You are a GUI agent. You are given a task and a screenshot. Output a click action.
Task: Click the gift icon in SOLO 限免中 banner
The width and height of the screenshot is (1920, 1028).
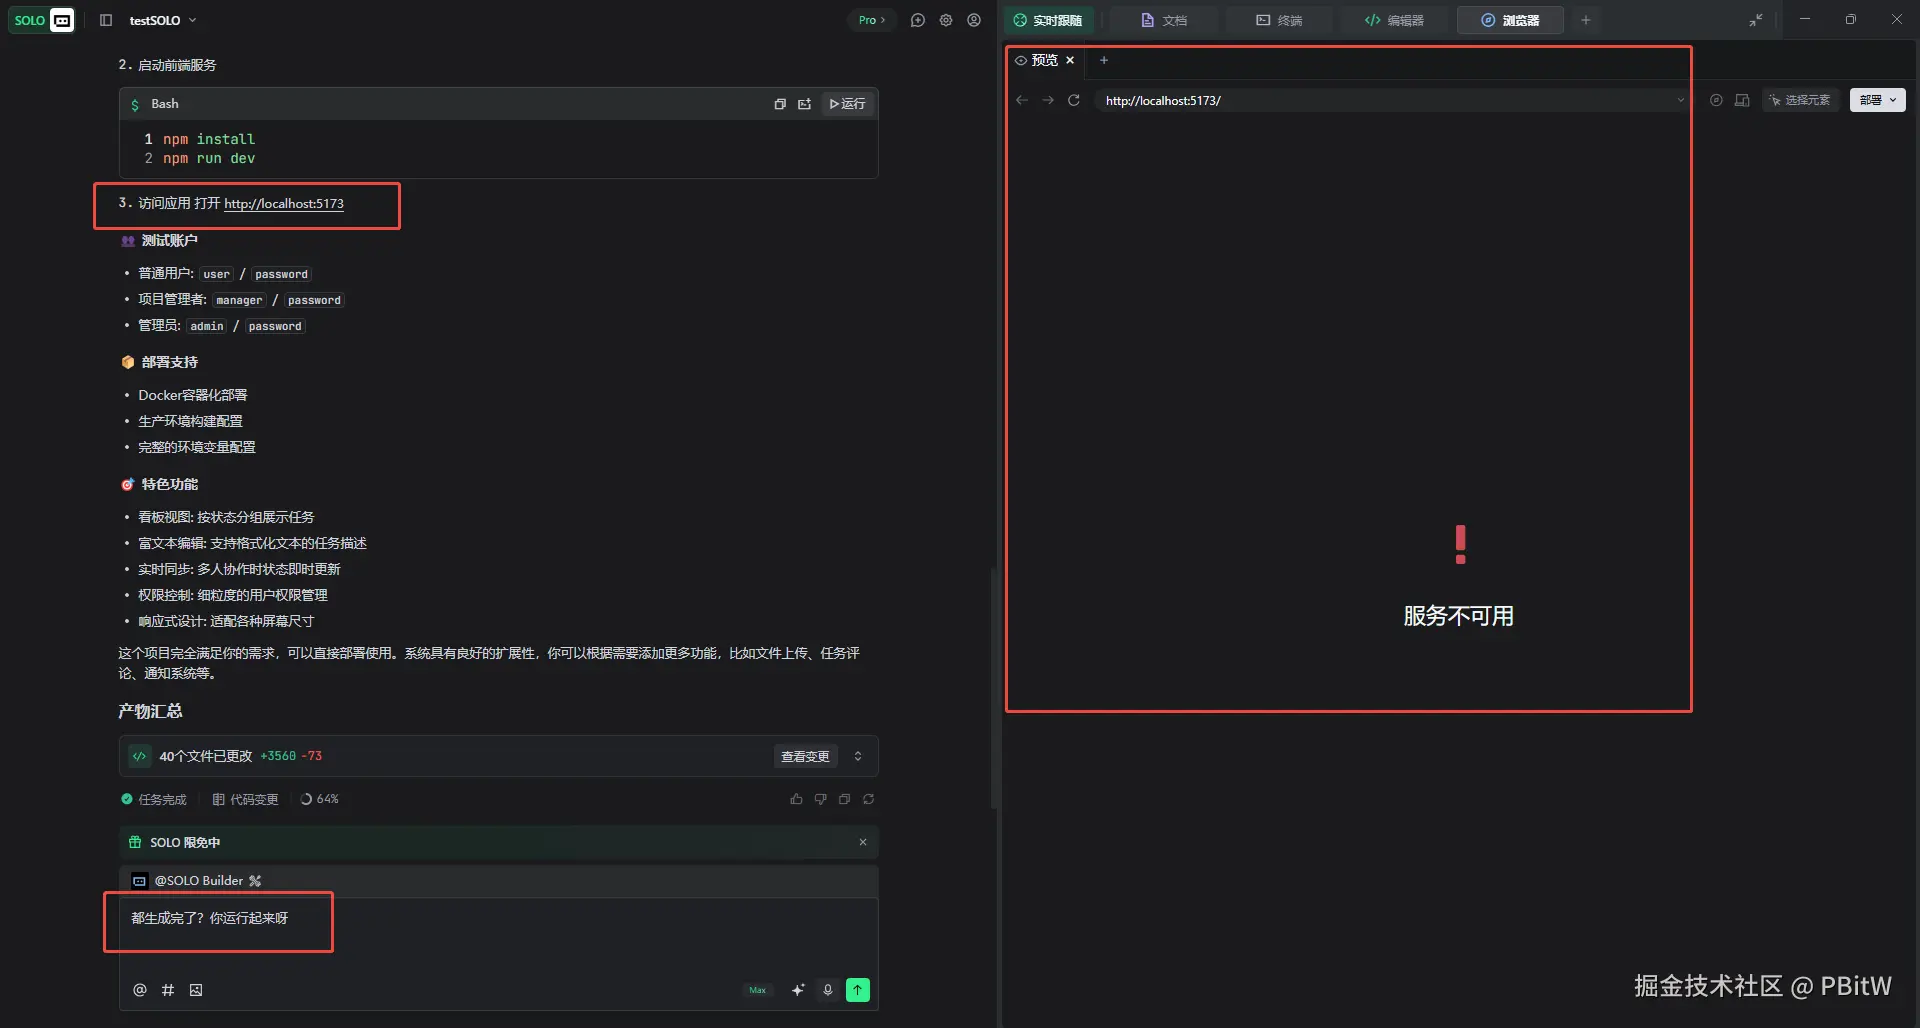(x=135, y=842)
